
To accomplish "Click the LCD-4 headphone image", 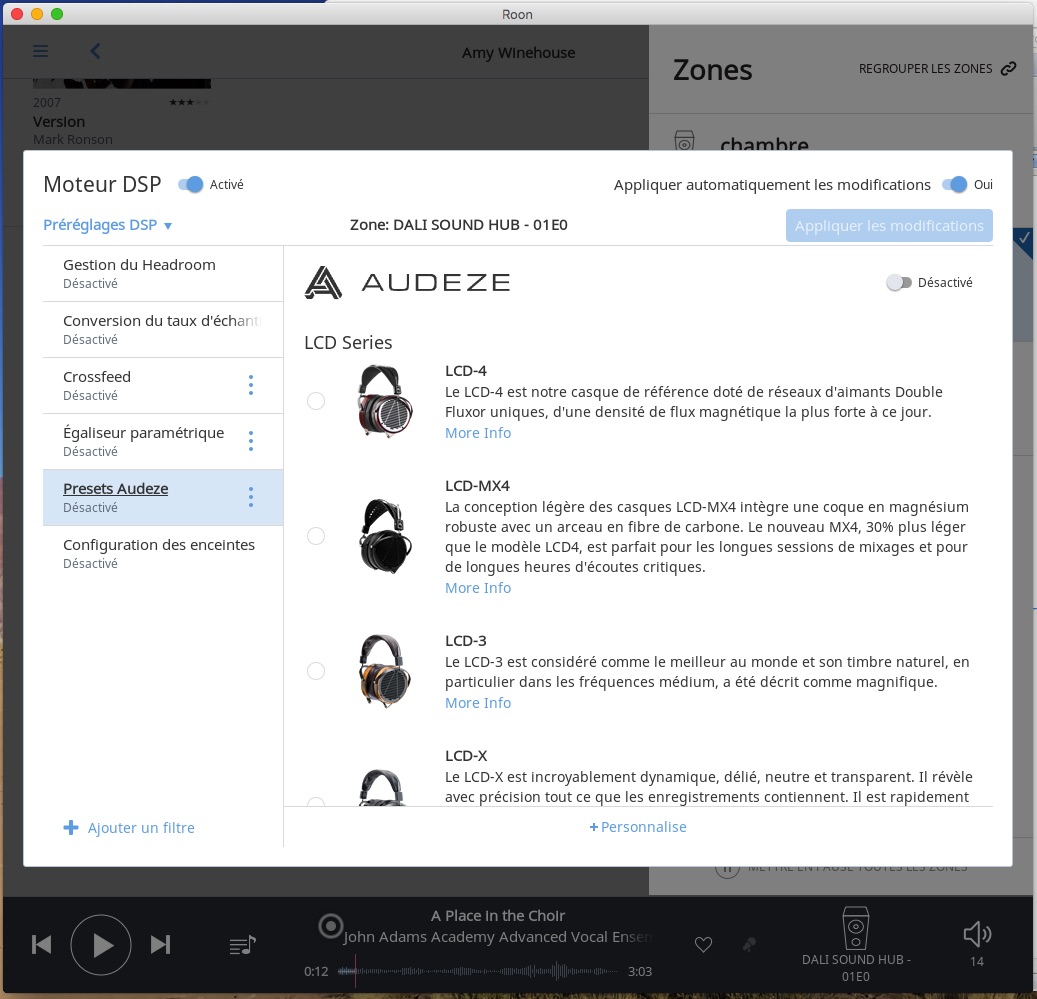I will [x=385, y=401].
